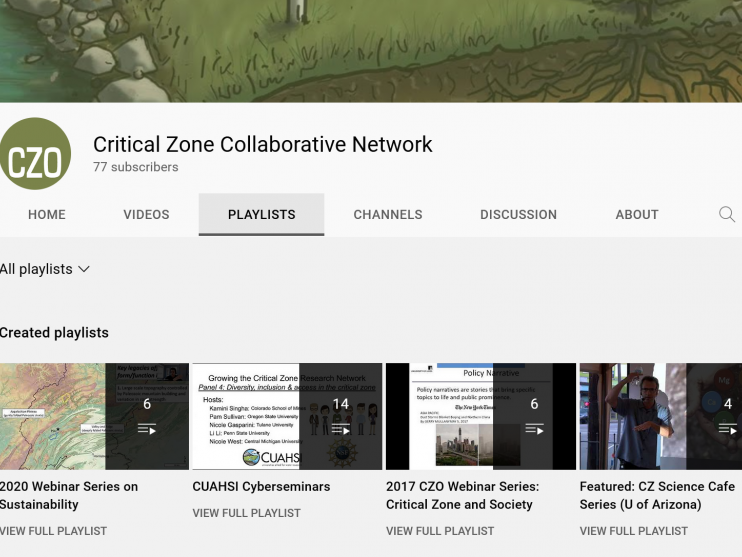This screenshot has height=557, width=742.
Task: Expand the All playlists dropdown
Action: [45, 269]
